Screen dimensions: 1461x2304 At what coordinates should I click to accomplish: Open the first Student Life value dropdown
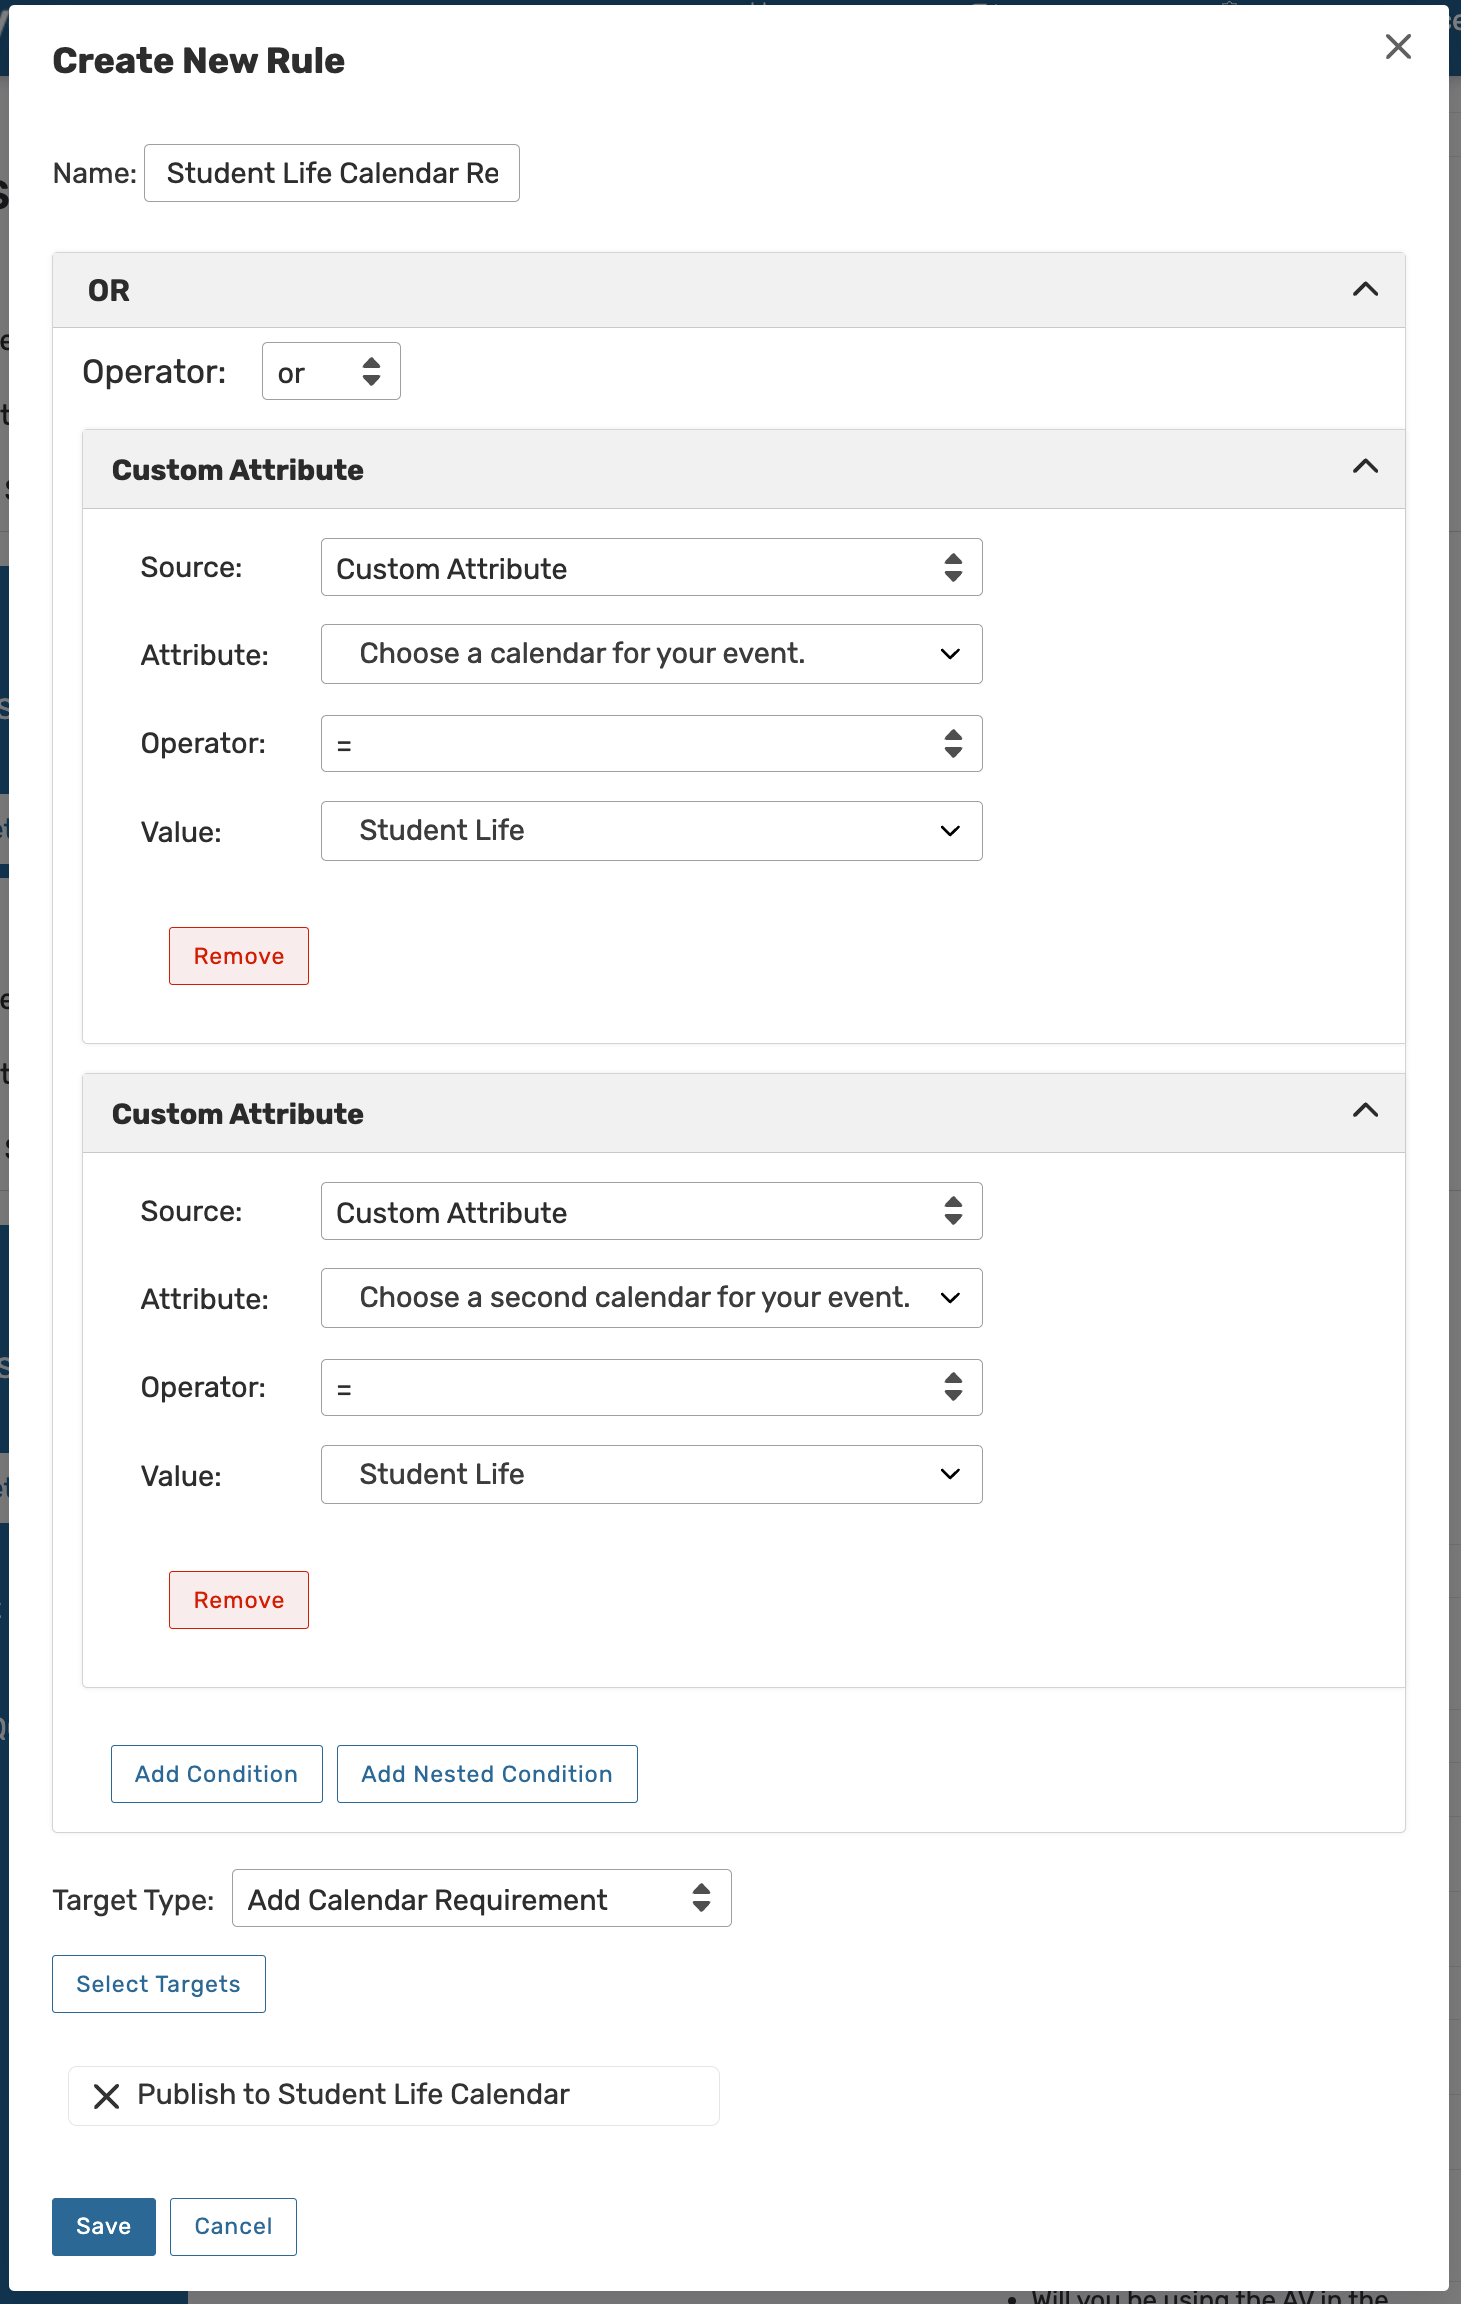pos(651,831)
